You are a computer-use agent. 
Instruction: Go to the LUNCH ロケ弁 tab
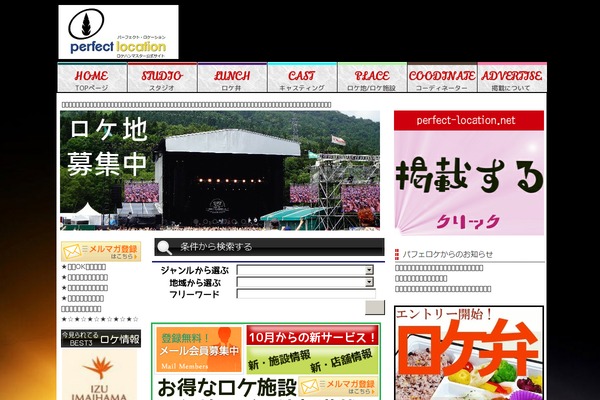(232, 78)
